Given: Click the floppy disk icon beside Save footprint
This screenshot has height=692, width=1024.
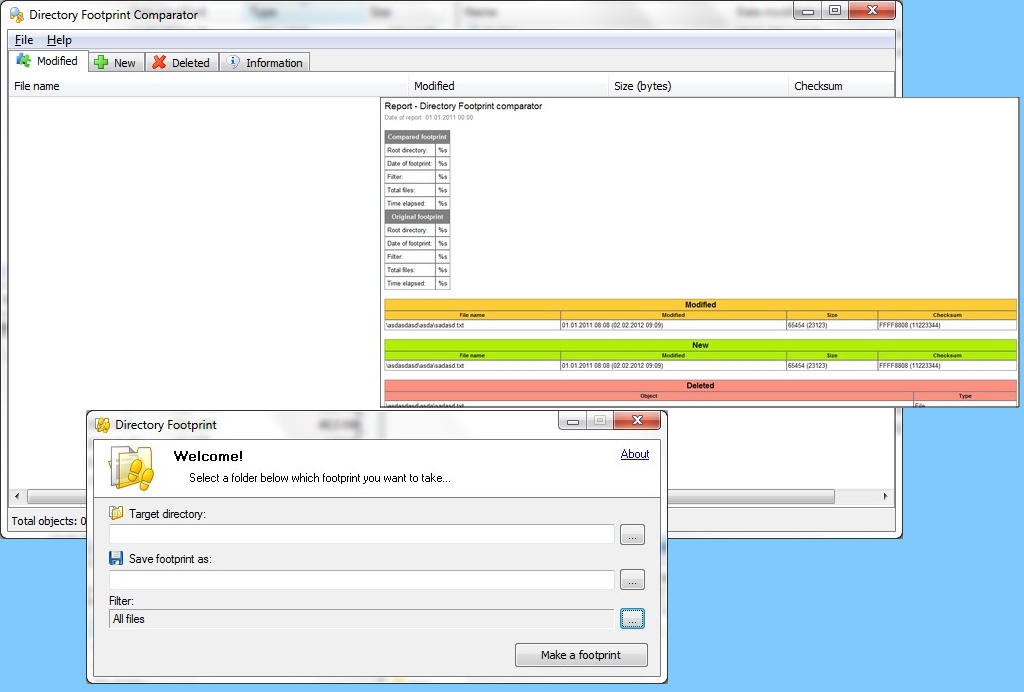Looking at the screenshot, I should point(116,558).
